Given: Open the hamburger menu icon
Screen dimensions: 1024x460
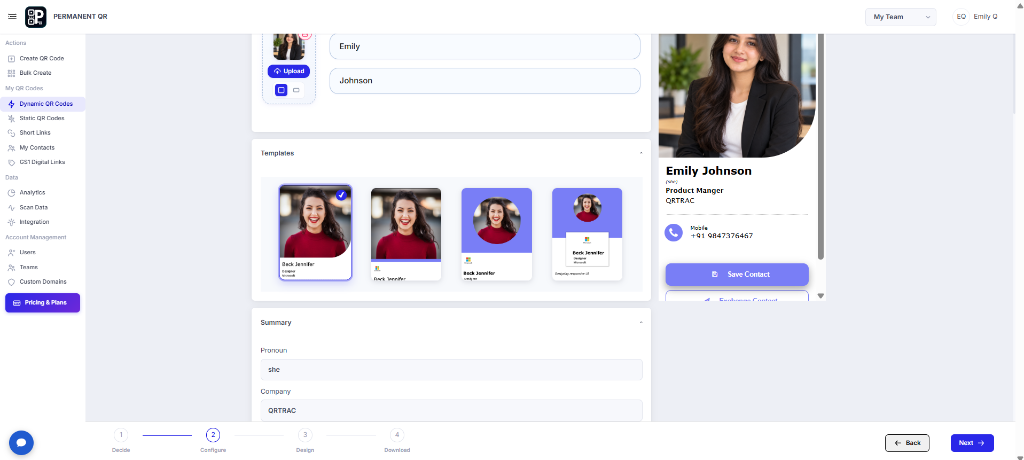Looking at the screenshot, I should click(12, 16).
